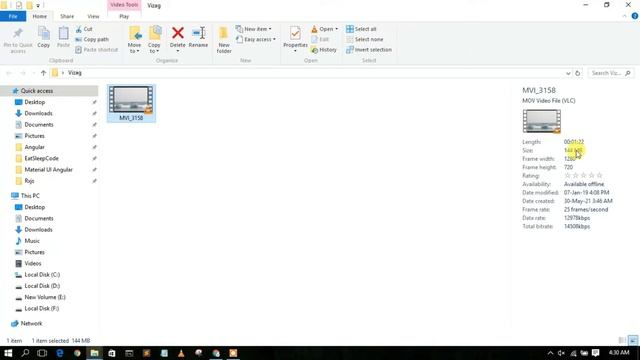Open the File tab

coord(13,16)
